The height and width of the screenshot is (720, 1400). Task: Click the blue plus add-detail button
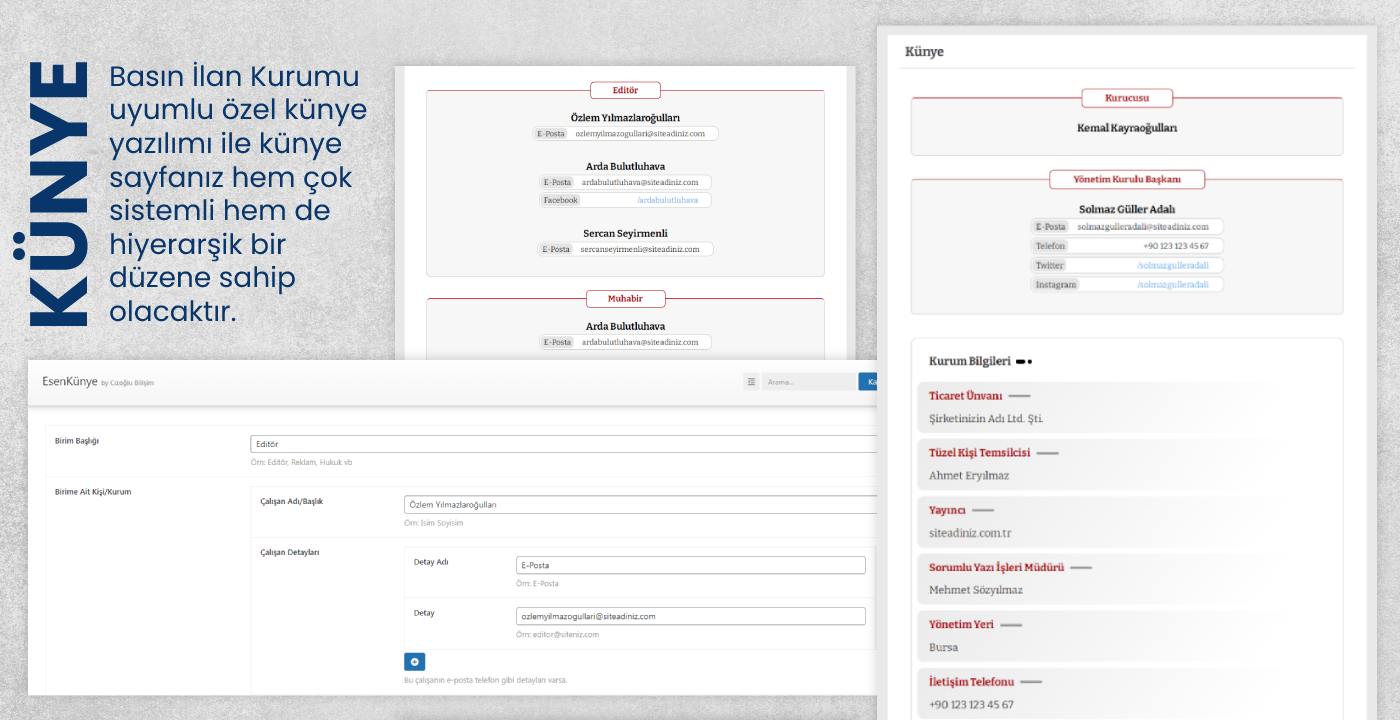(x=415, y=662)
